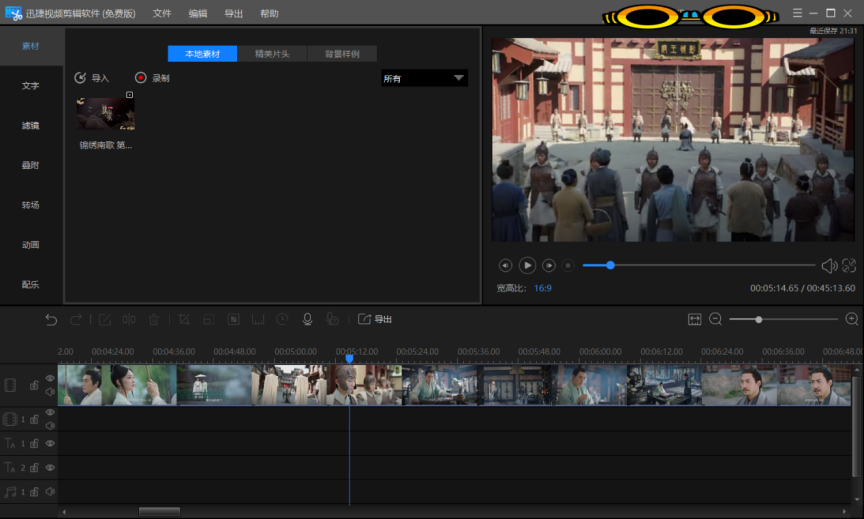Fit timeline to window width

pyautogui.click(x=694, y=320)
